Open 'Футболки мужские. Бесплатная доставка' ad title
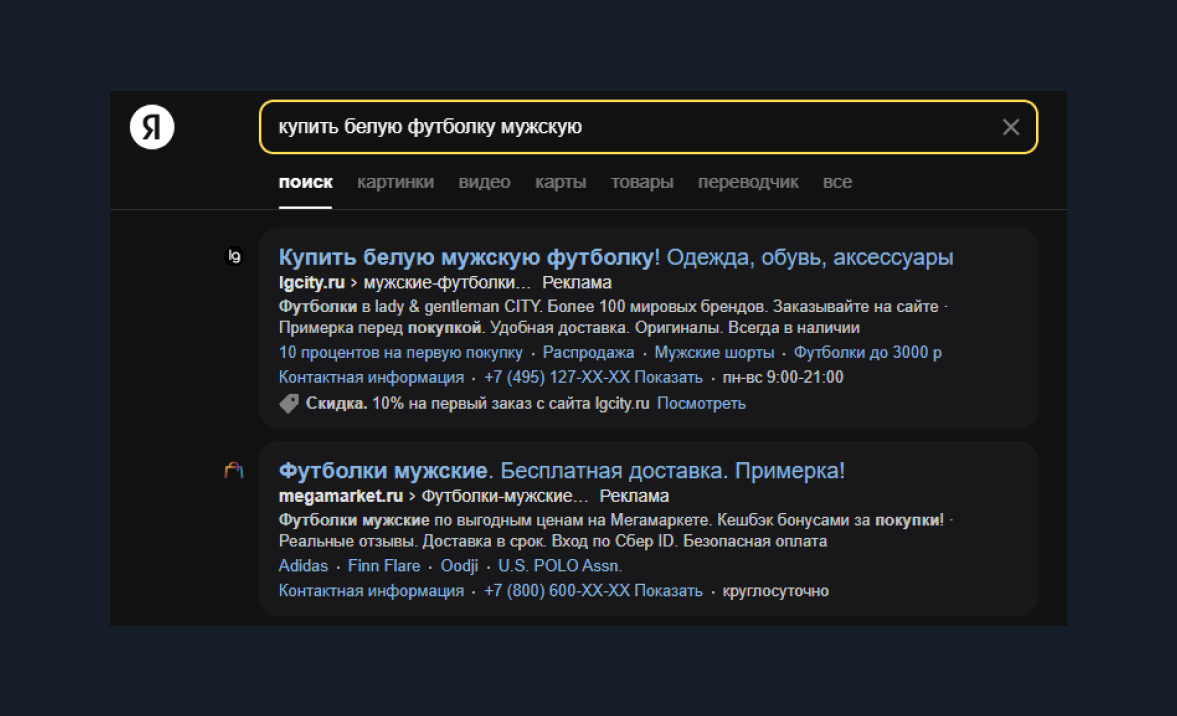 pyautogui.click(x=561, y=471)
